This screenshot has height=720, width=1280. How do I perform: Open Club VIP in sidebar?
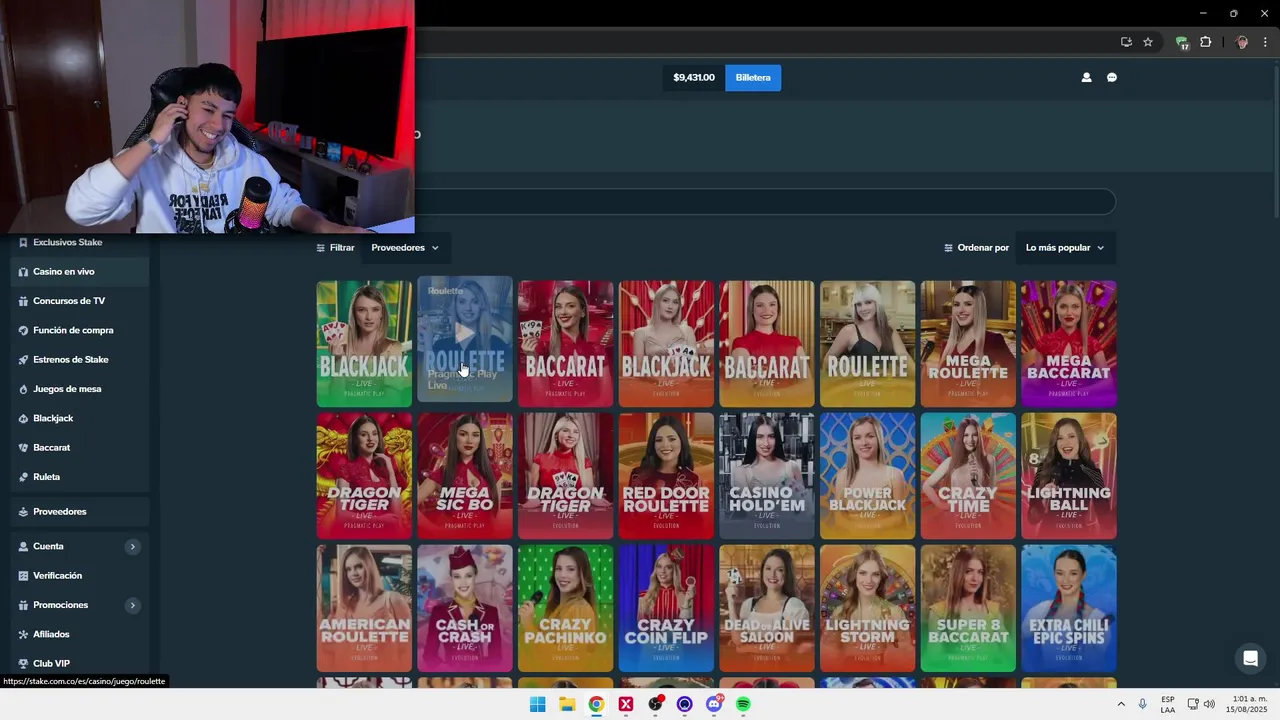[80, 664]
